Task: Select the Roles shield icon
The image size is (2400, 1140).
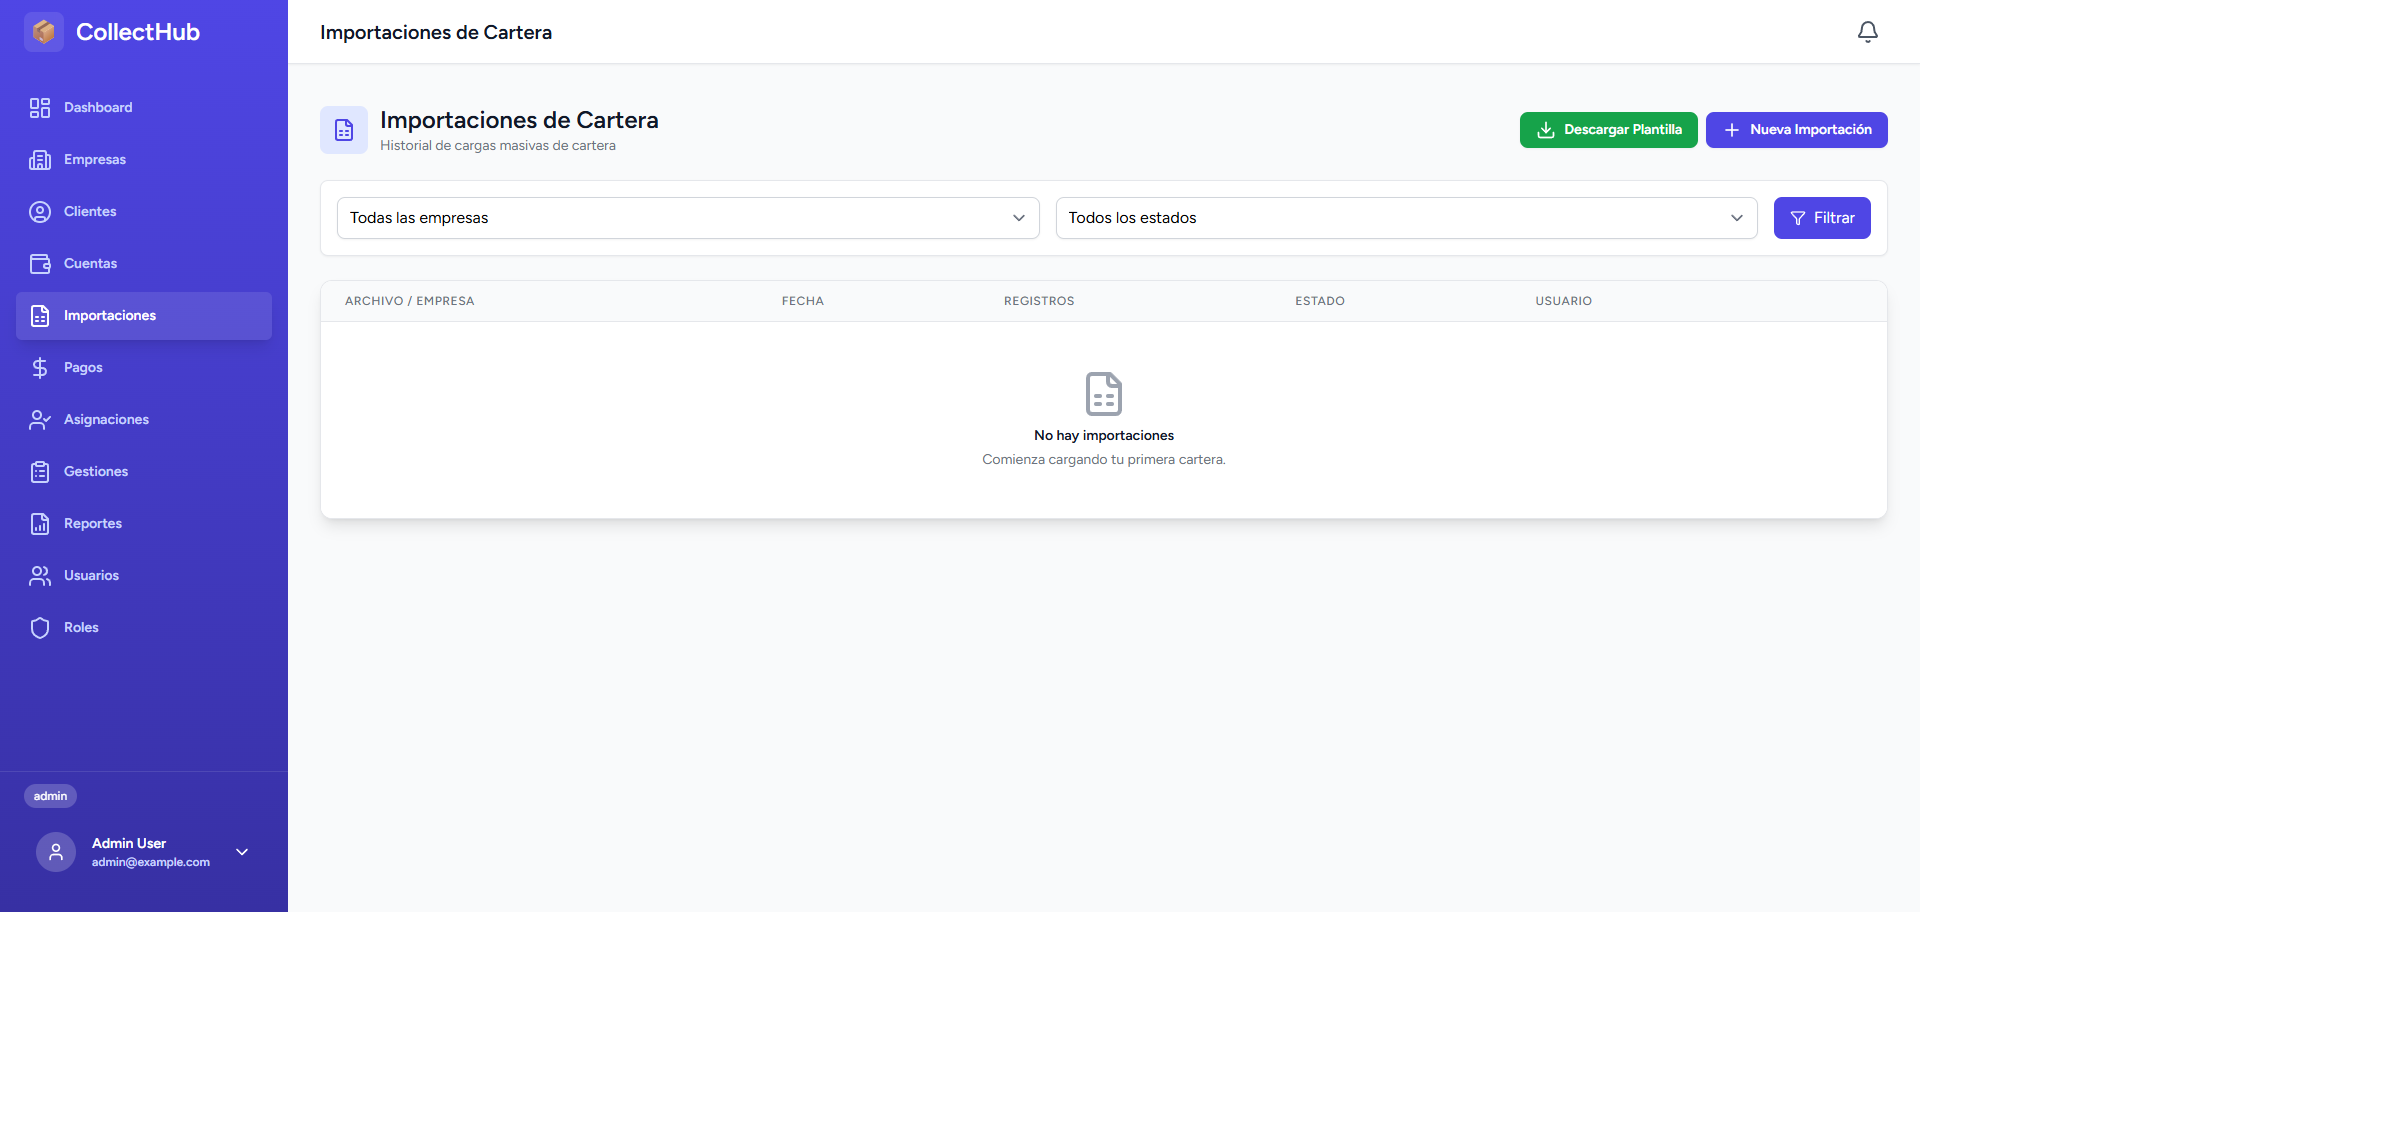Action: point(40,627)
